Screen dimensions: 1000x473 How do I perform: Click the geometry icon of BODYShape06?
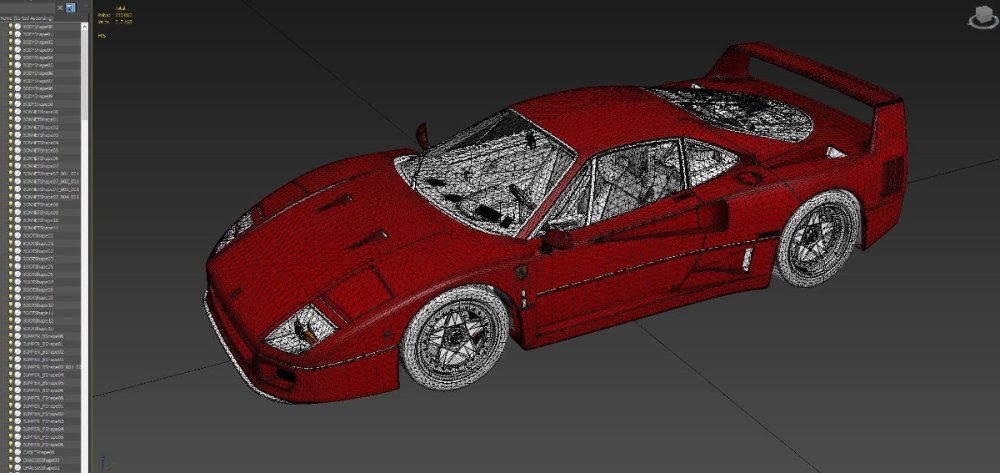tap(17, 73)
